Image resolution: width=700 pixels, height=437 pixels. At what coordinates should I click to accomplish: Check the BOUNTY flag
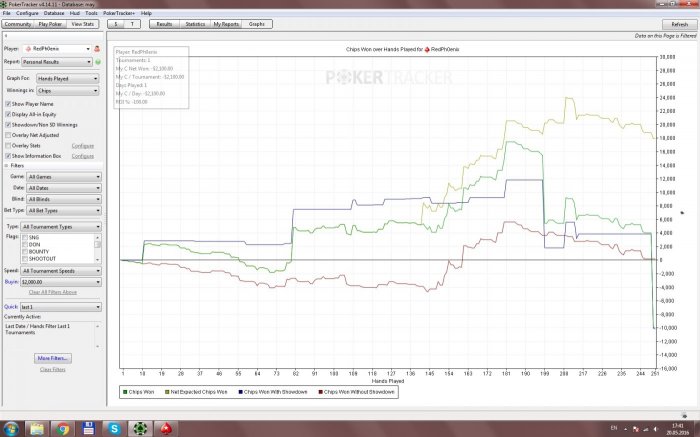(25, 252)
